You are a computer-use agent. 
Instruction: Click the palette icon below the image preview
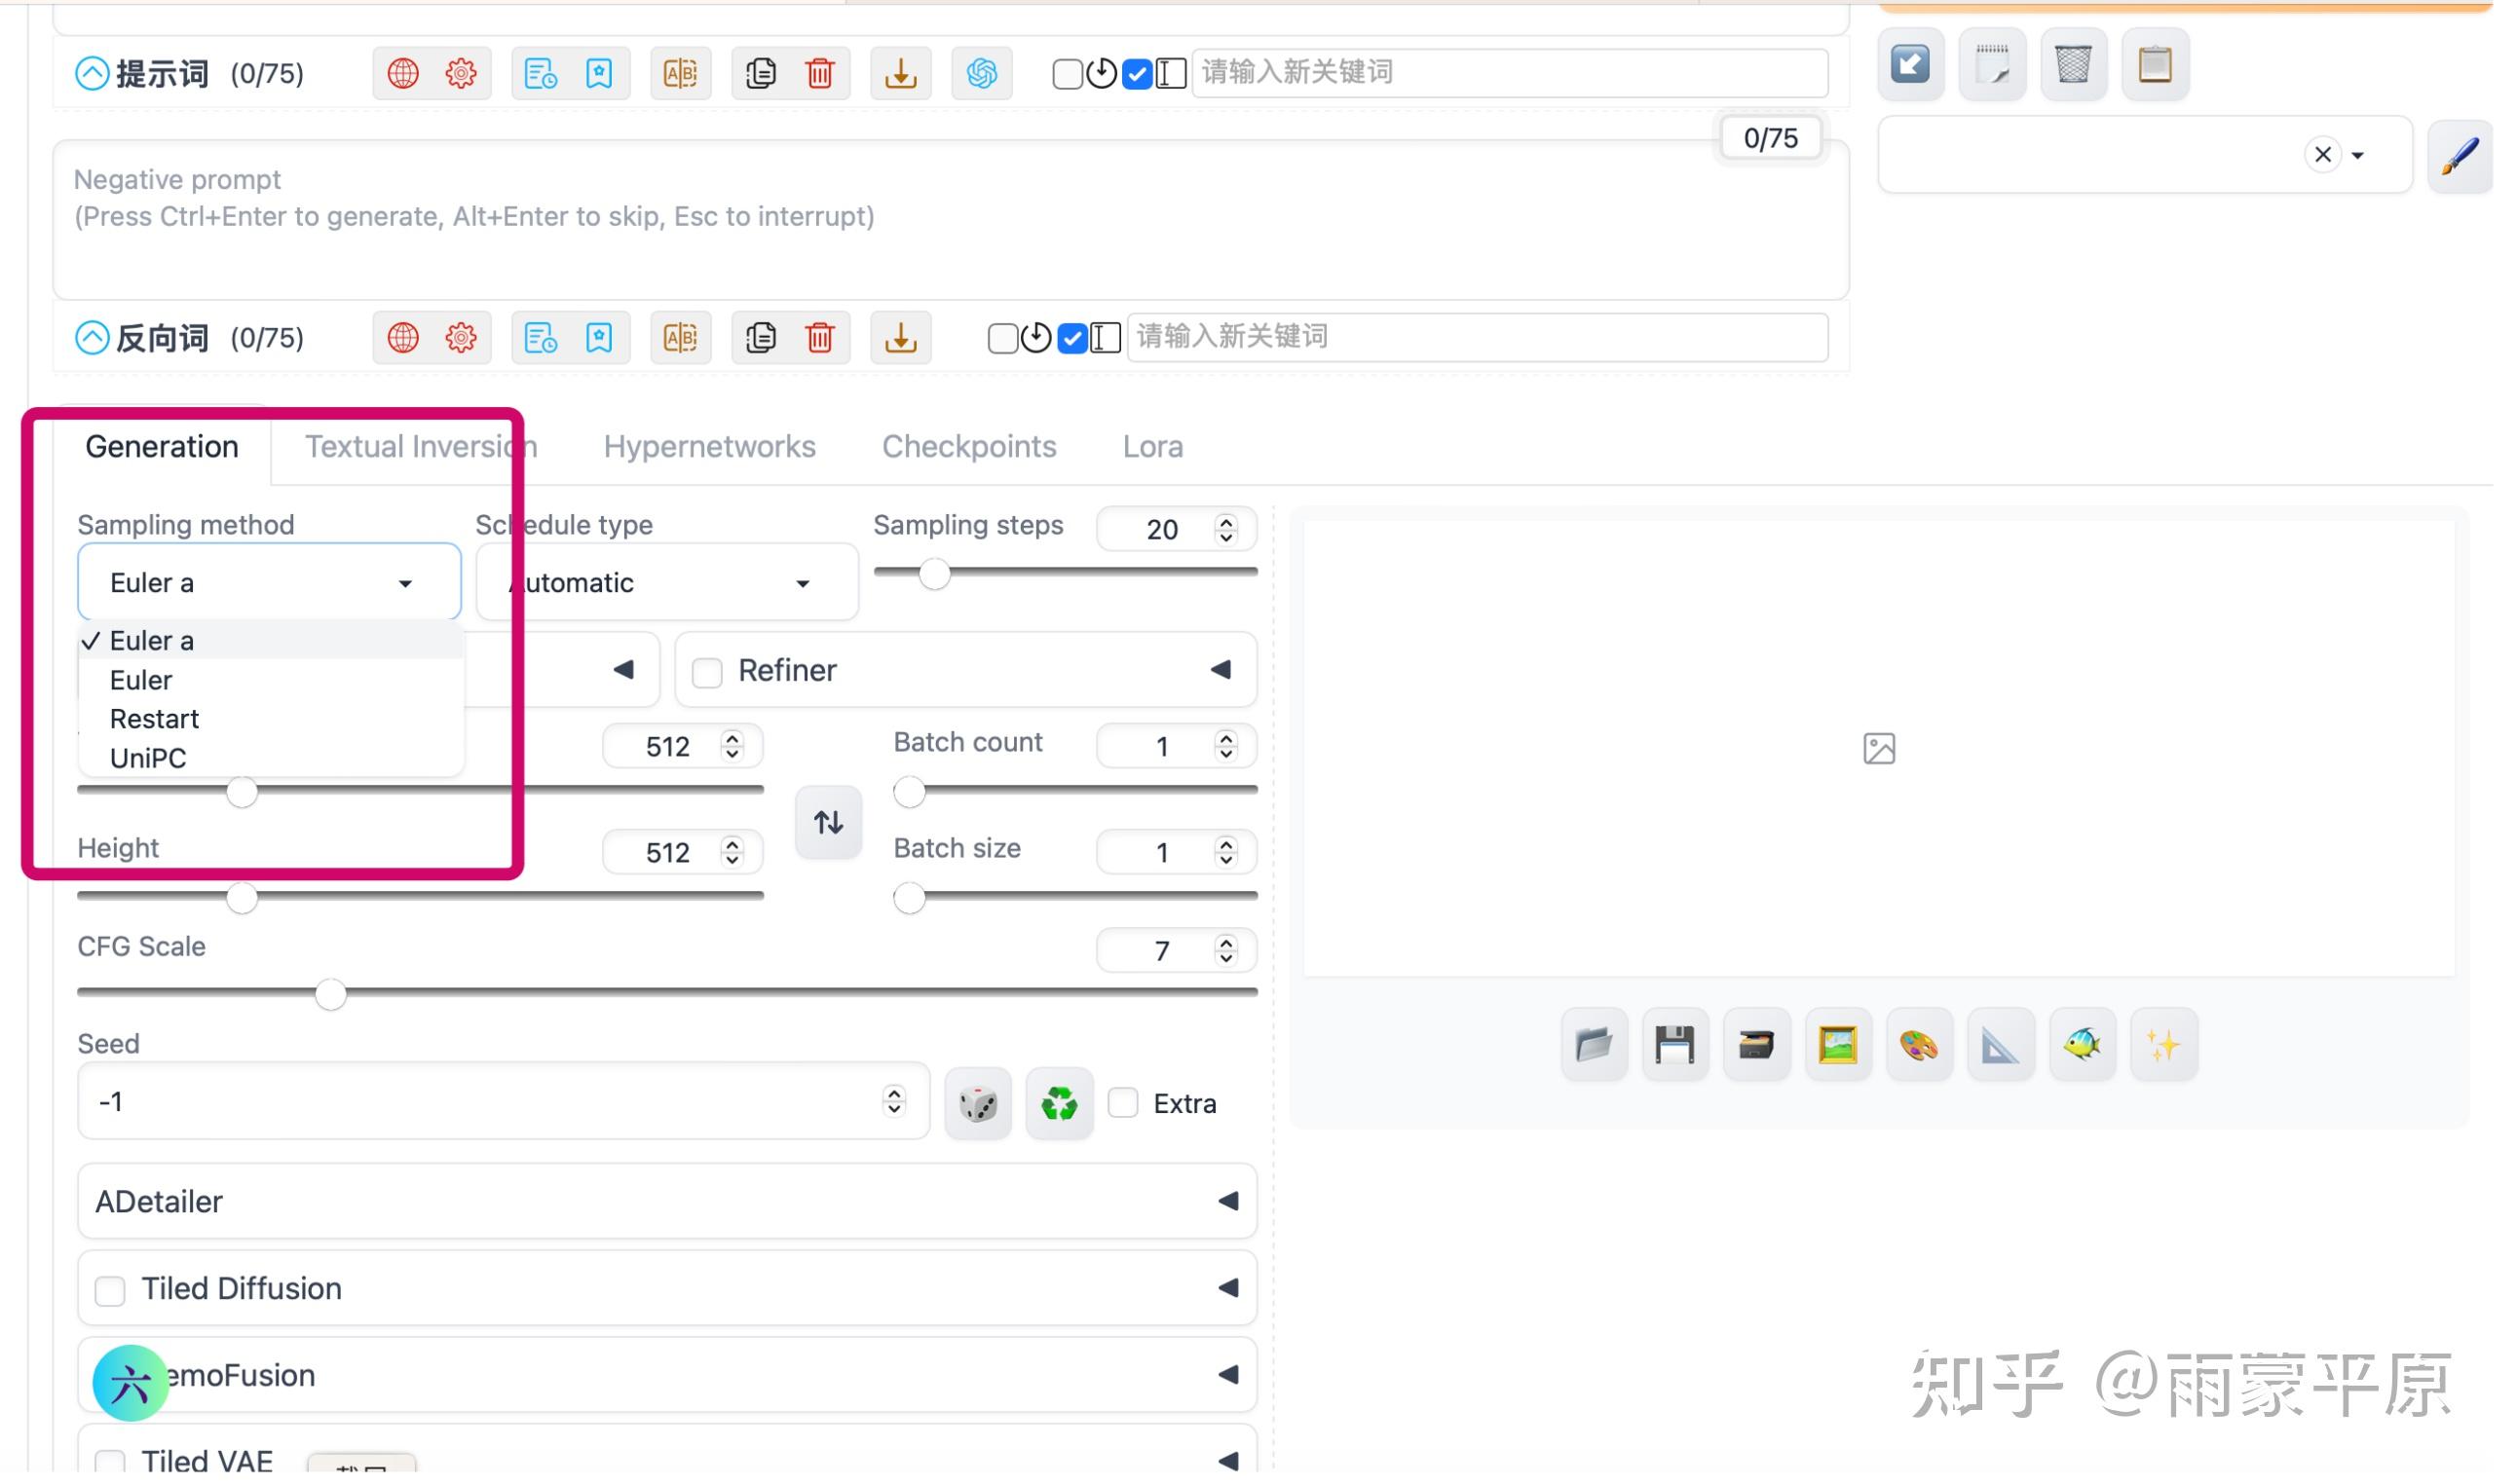1919,1043
